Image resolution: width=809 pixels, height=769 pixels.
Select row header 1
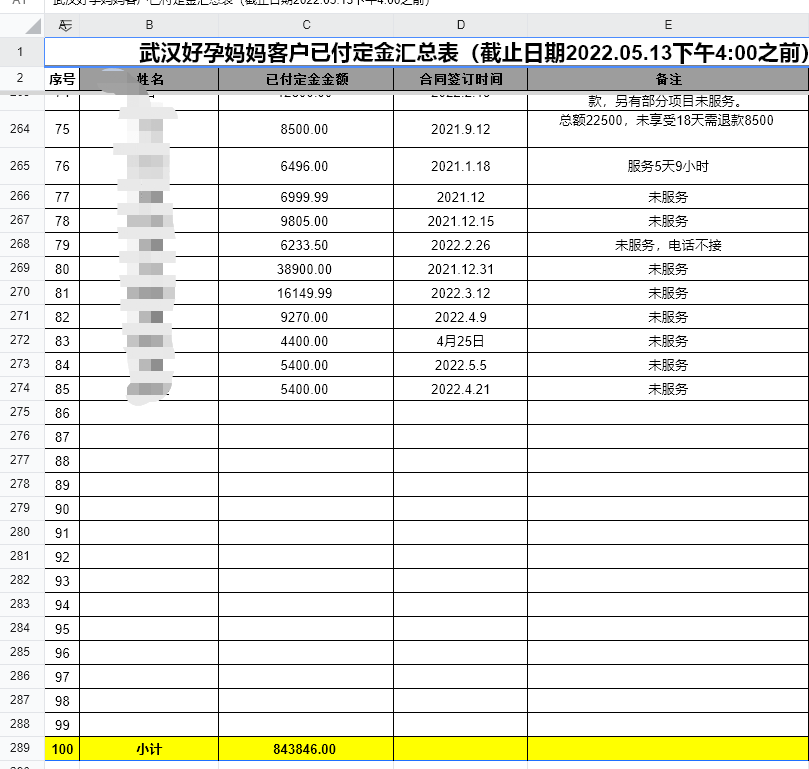(x=20, y=52)
